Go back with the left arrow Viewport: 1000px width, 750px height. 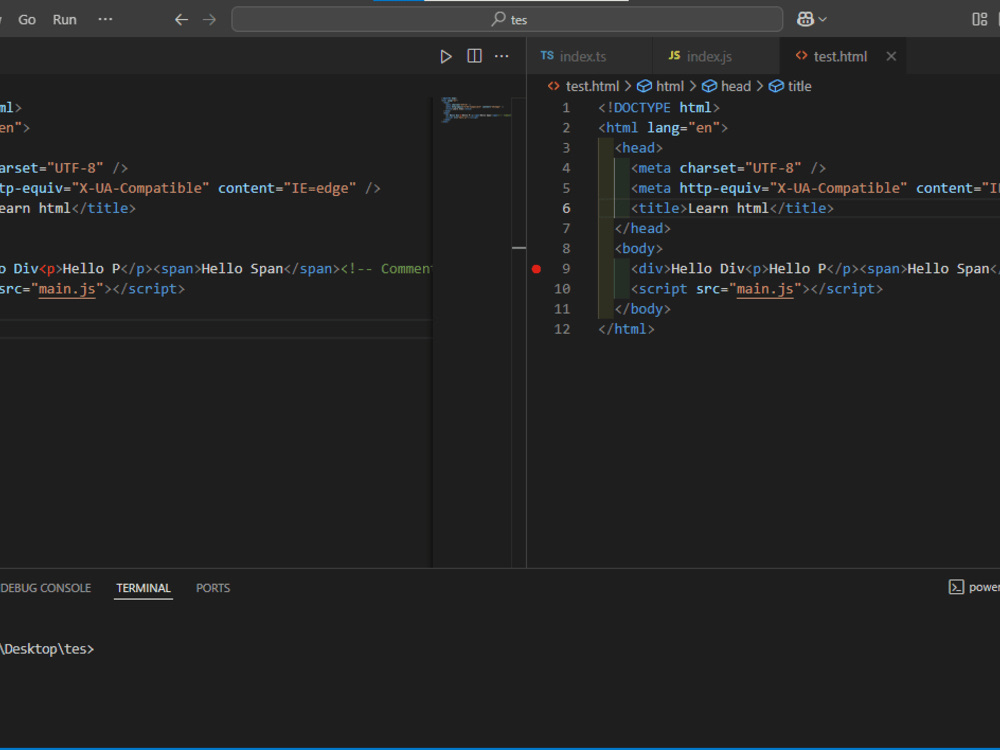[x=181, y=20]
